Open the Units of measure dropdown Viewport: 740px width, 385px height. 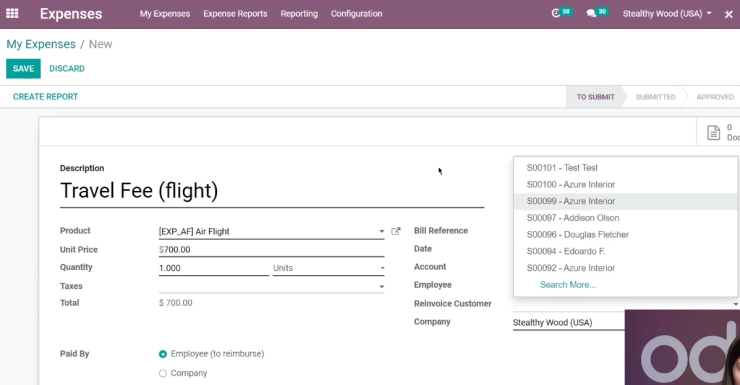coord(329,268)
